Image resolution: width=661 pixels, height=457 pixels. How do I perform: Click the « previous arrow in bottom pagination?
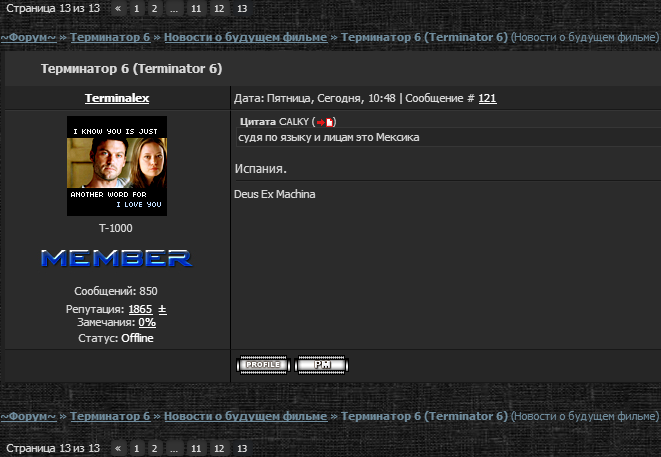(118, 448)
